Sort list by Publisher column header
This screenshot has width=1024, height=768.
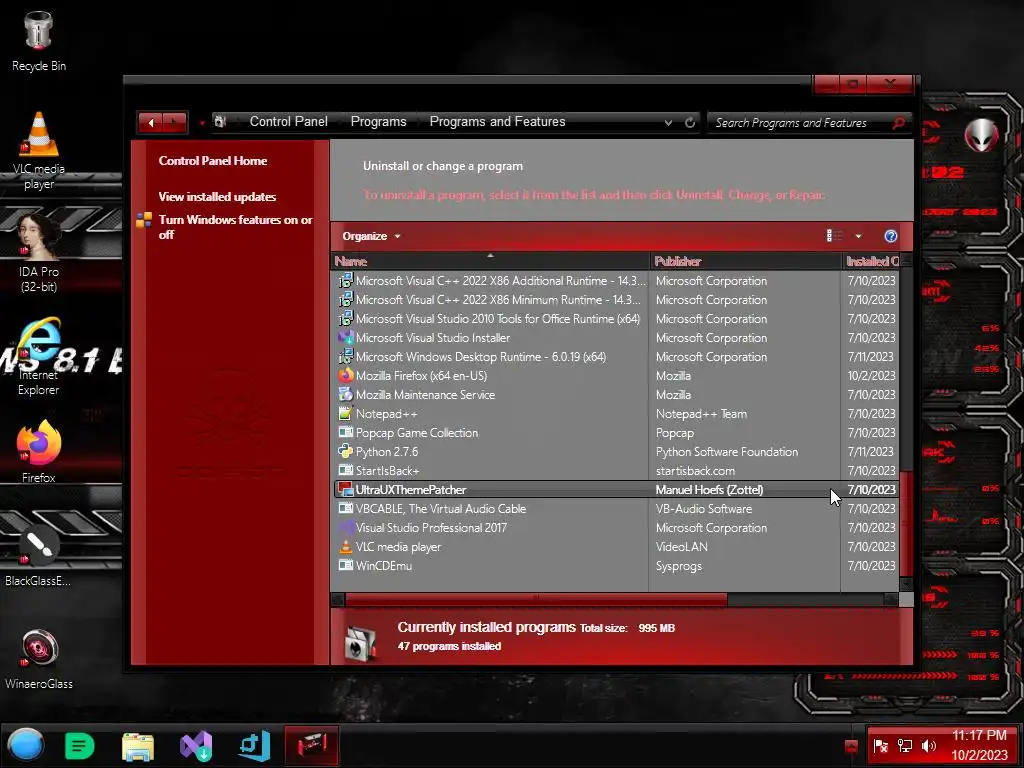click(x=746, y=261)
